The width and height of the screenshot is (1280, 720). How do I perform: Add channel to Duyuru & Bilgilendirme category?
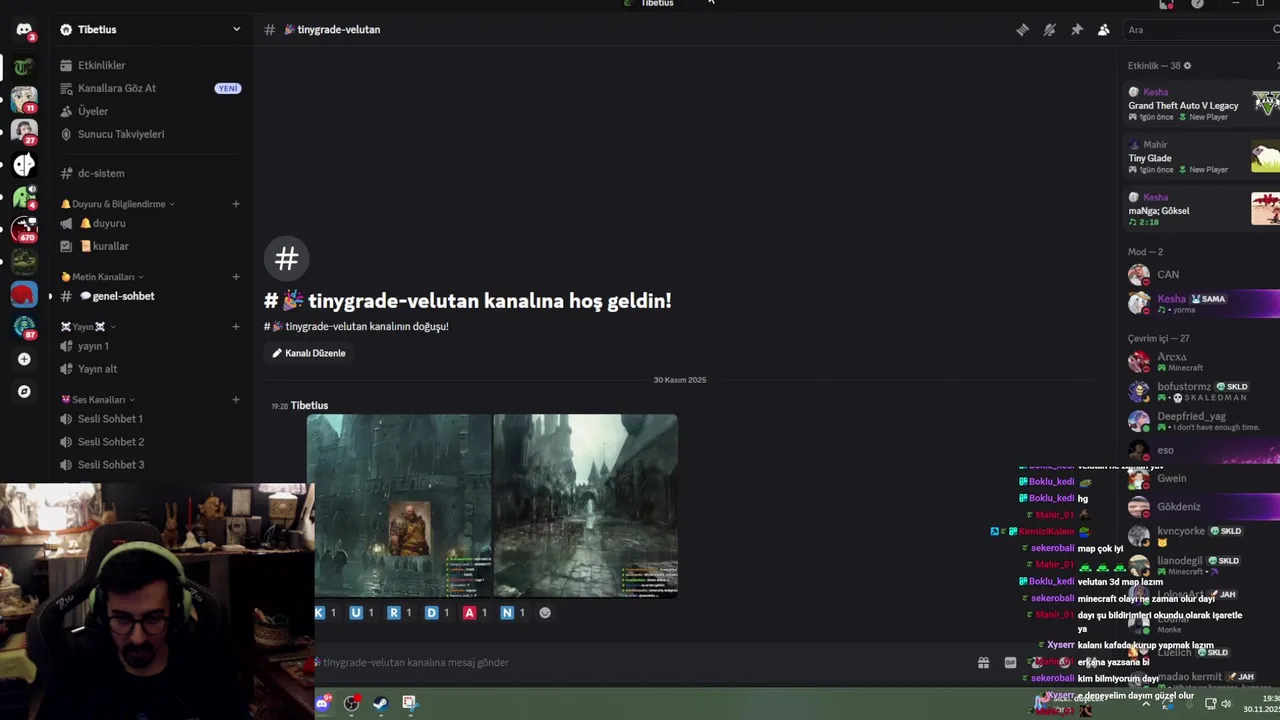[236, 204]
